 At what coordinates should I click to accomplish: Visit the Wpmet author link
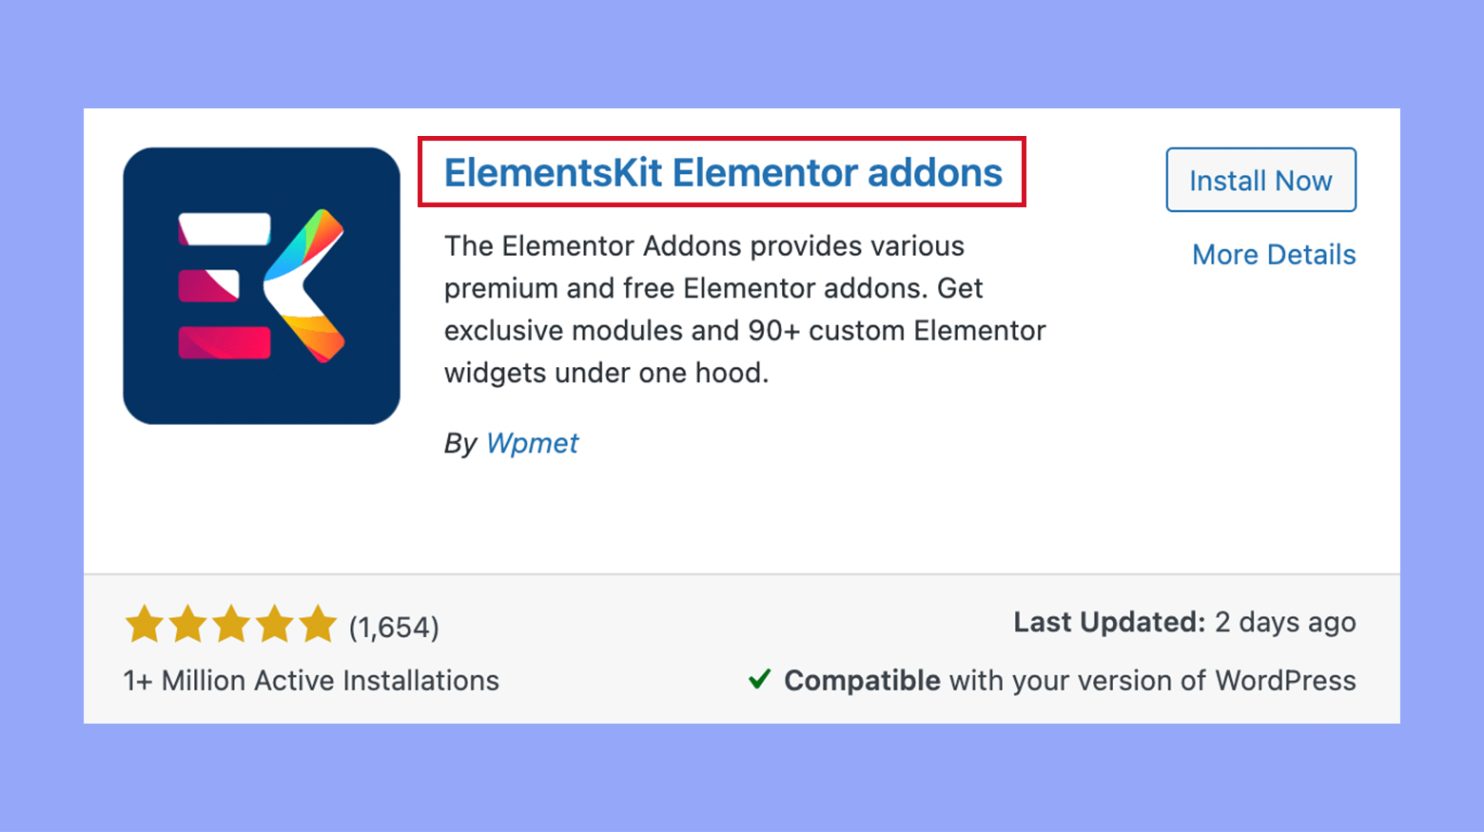pyautogui.click(x=531, y=443)
